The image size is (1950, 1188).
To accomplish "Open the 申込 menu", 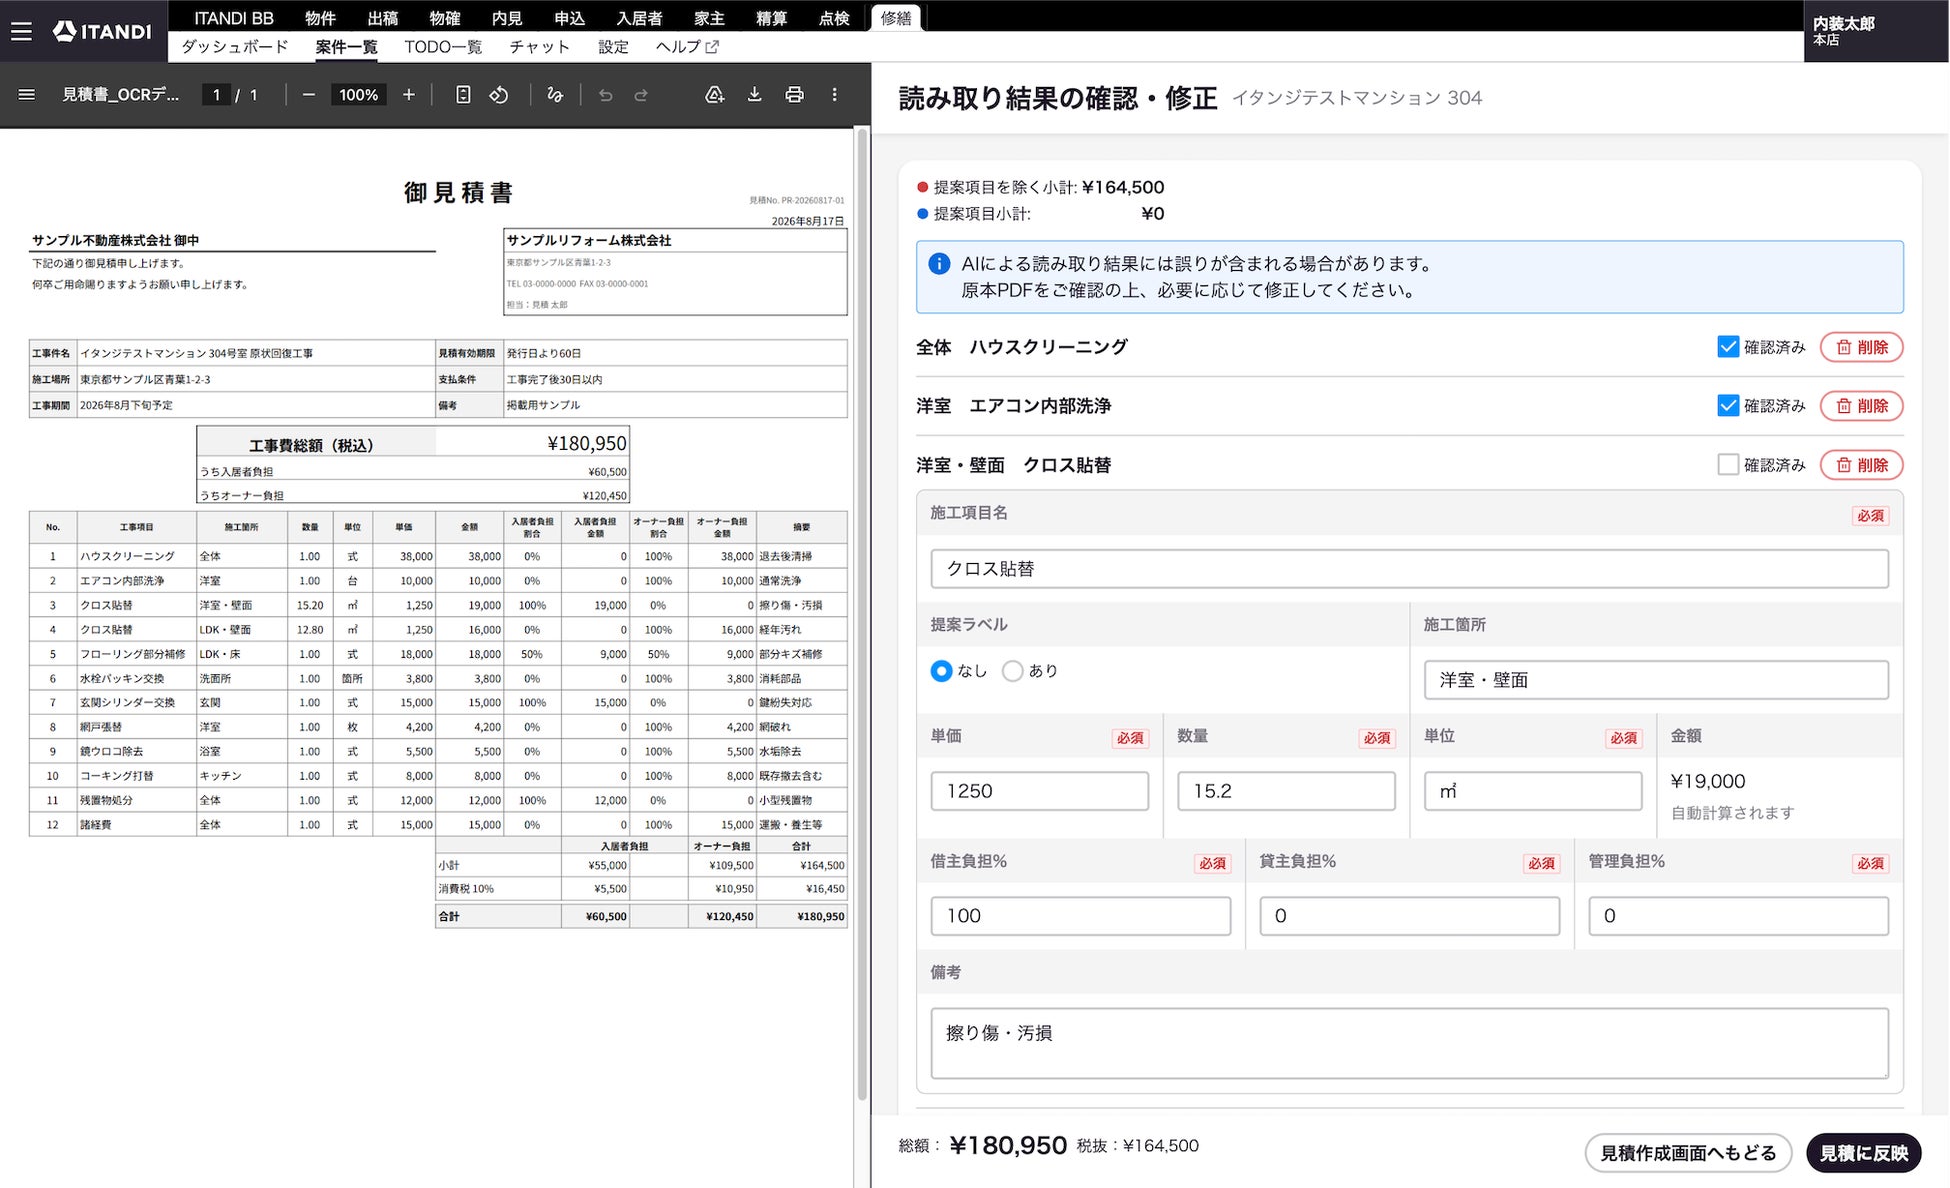I will tap(569, 18).
